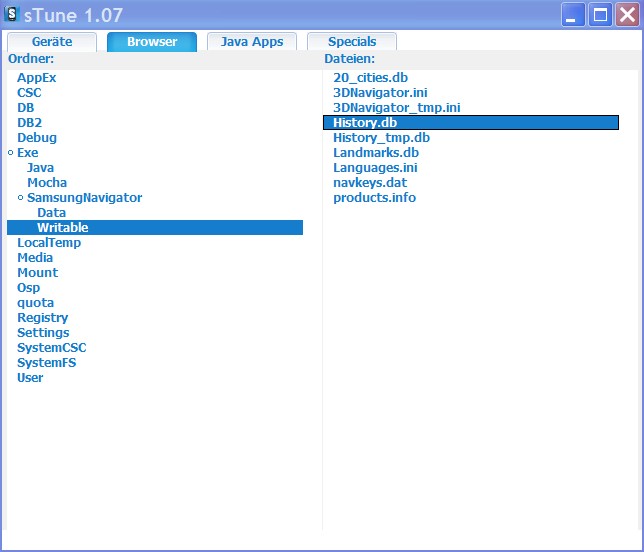The width and height of the screenshot is (644, 552).
Task: Select the products.info file
Action: [374, 198]
